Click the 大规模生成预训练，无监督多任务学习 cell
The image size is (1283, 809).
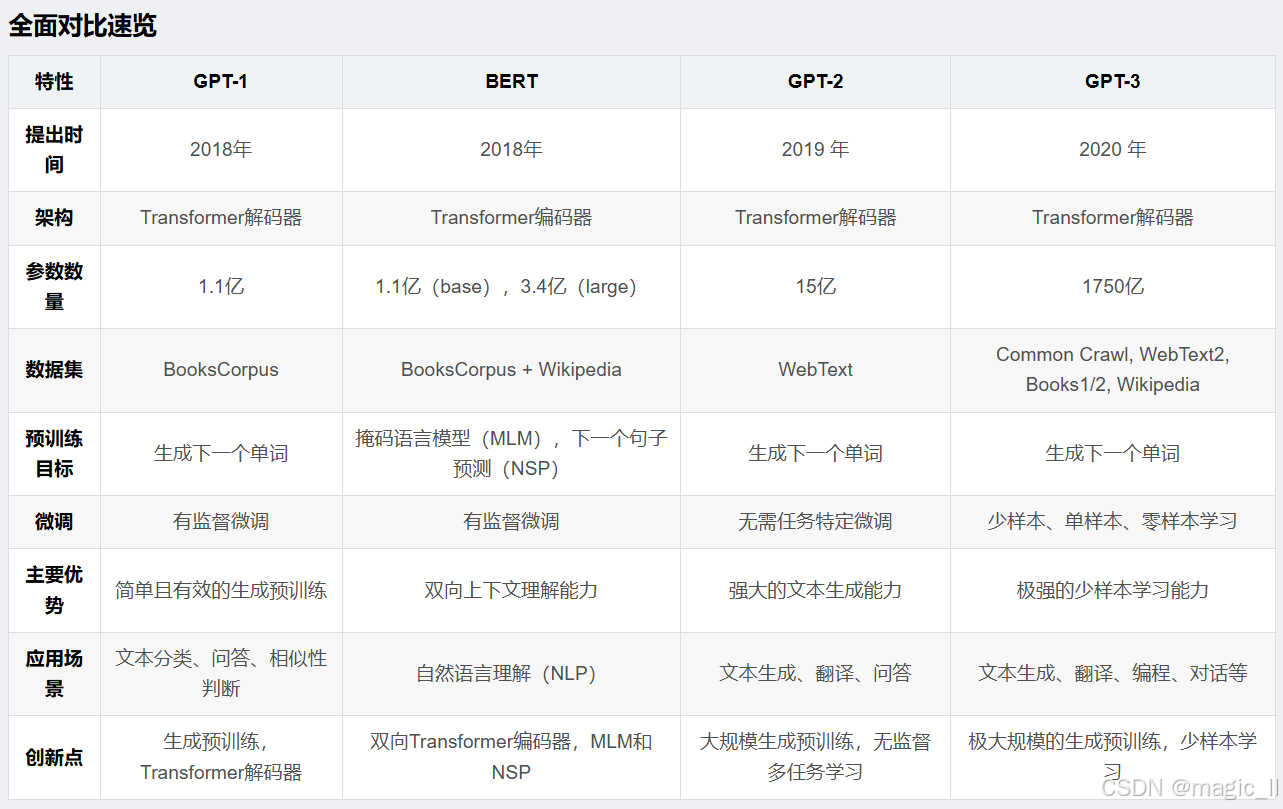tap(815, 758)
